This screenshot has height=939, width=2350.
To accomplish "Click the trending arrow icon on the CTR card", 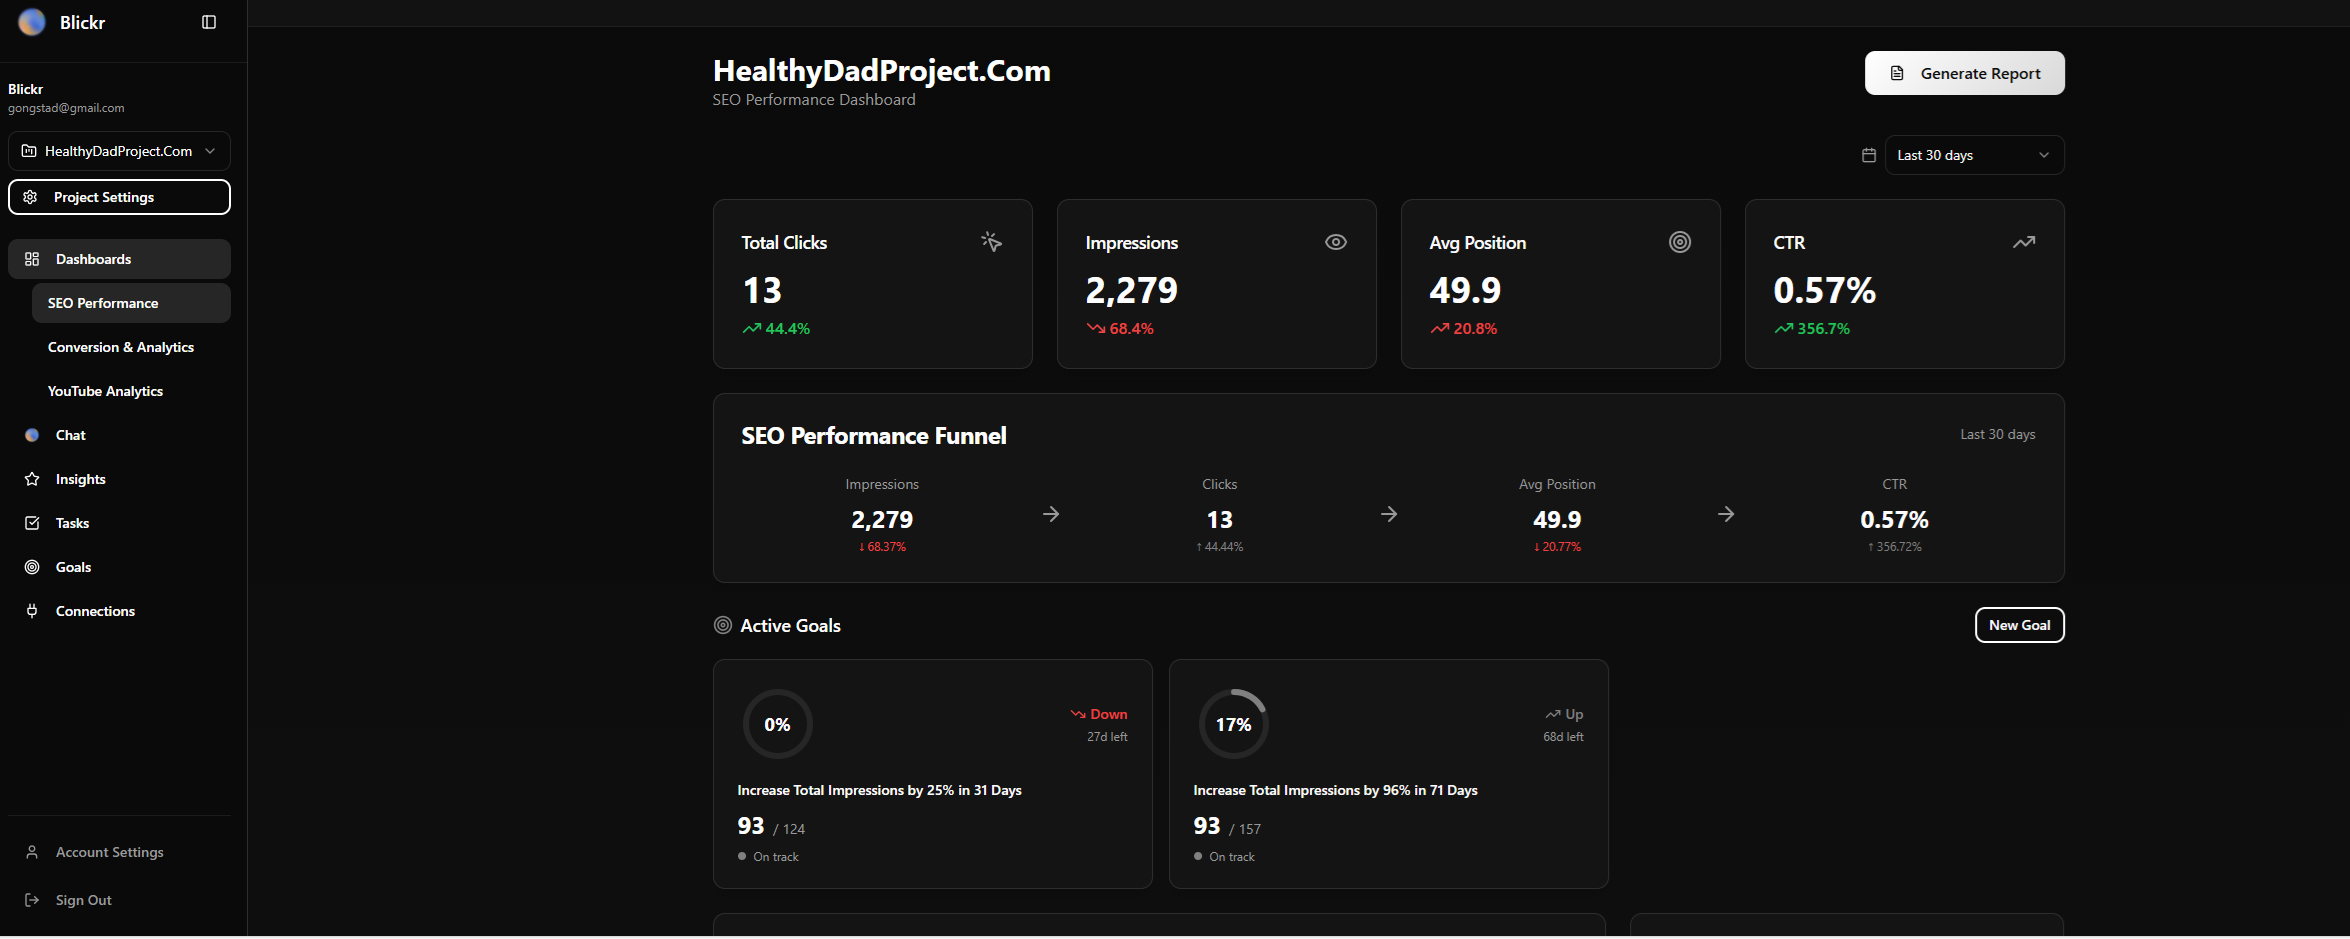I will (2024, 241).
